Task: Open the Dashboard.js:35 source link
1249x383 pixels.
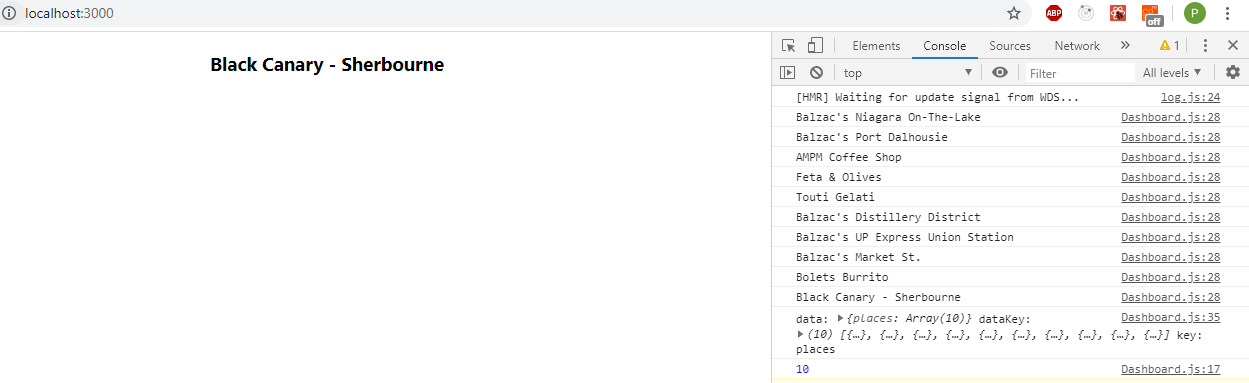Action: pos(1170,317)
